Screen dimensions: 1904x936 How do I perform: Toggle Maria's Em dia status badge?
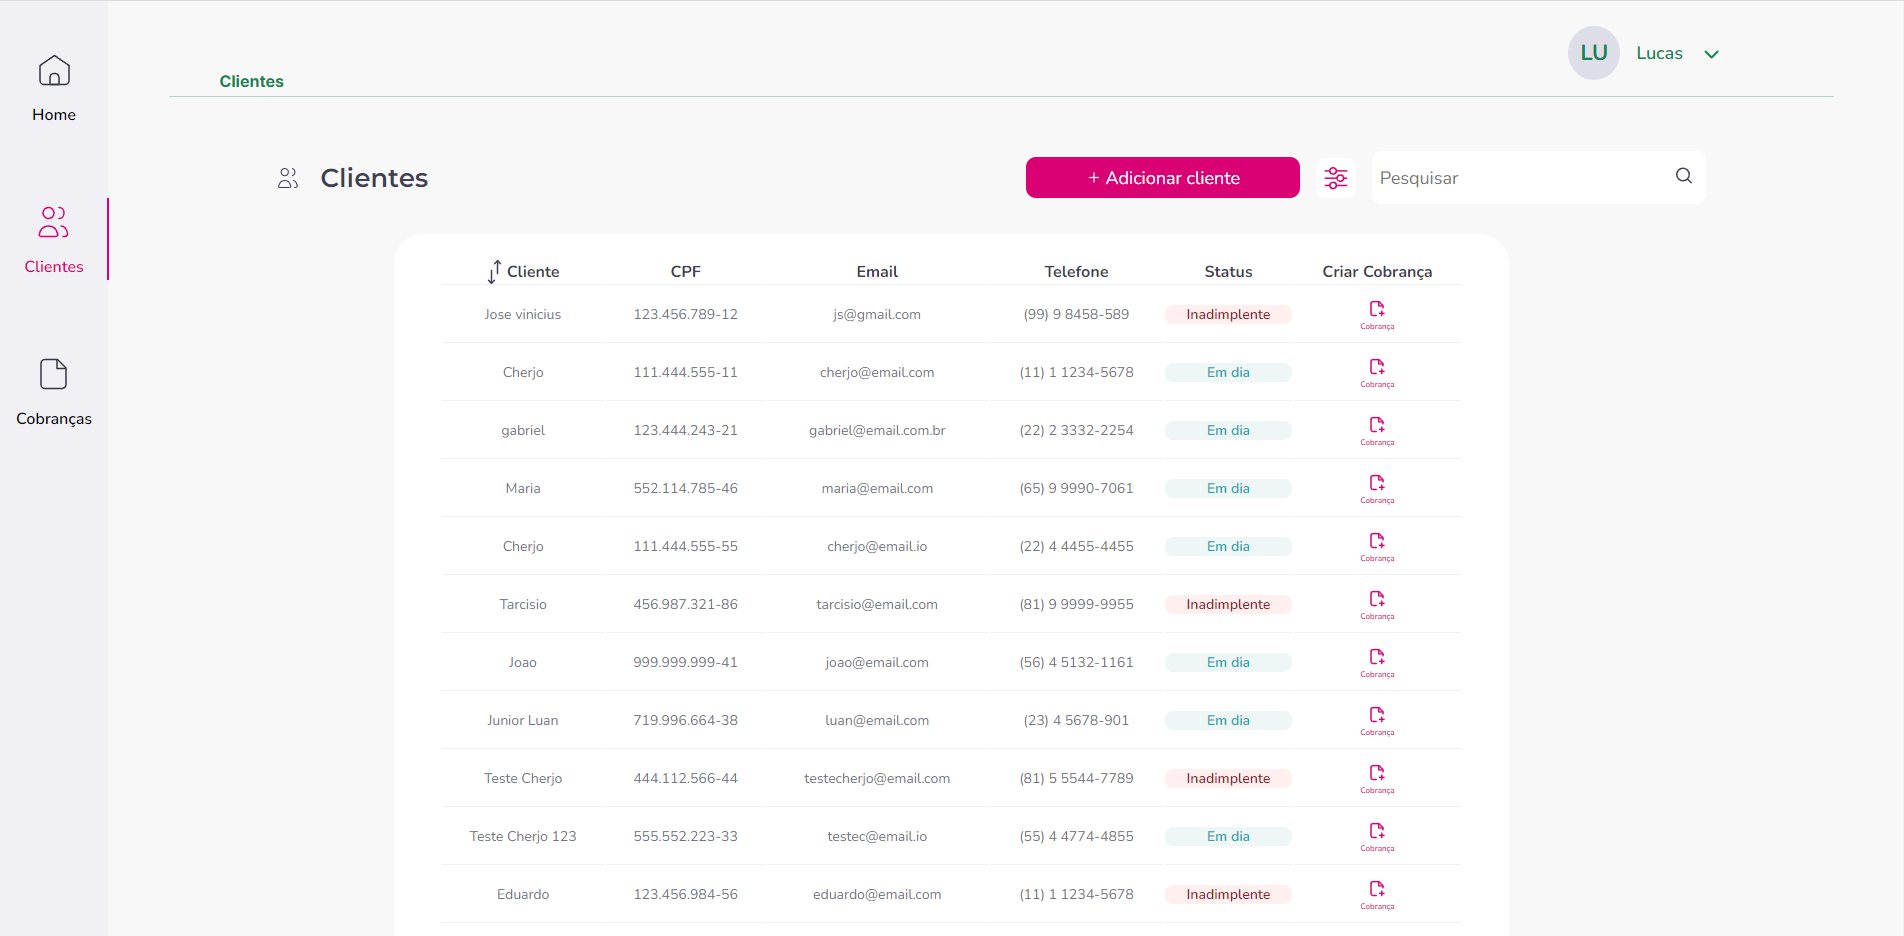click(x=1227, y=487)
